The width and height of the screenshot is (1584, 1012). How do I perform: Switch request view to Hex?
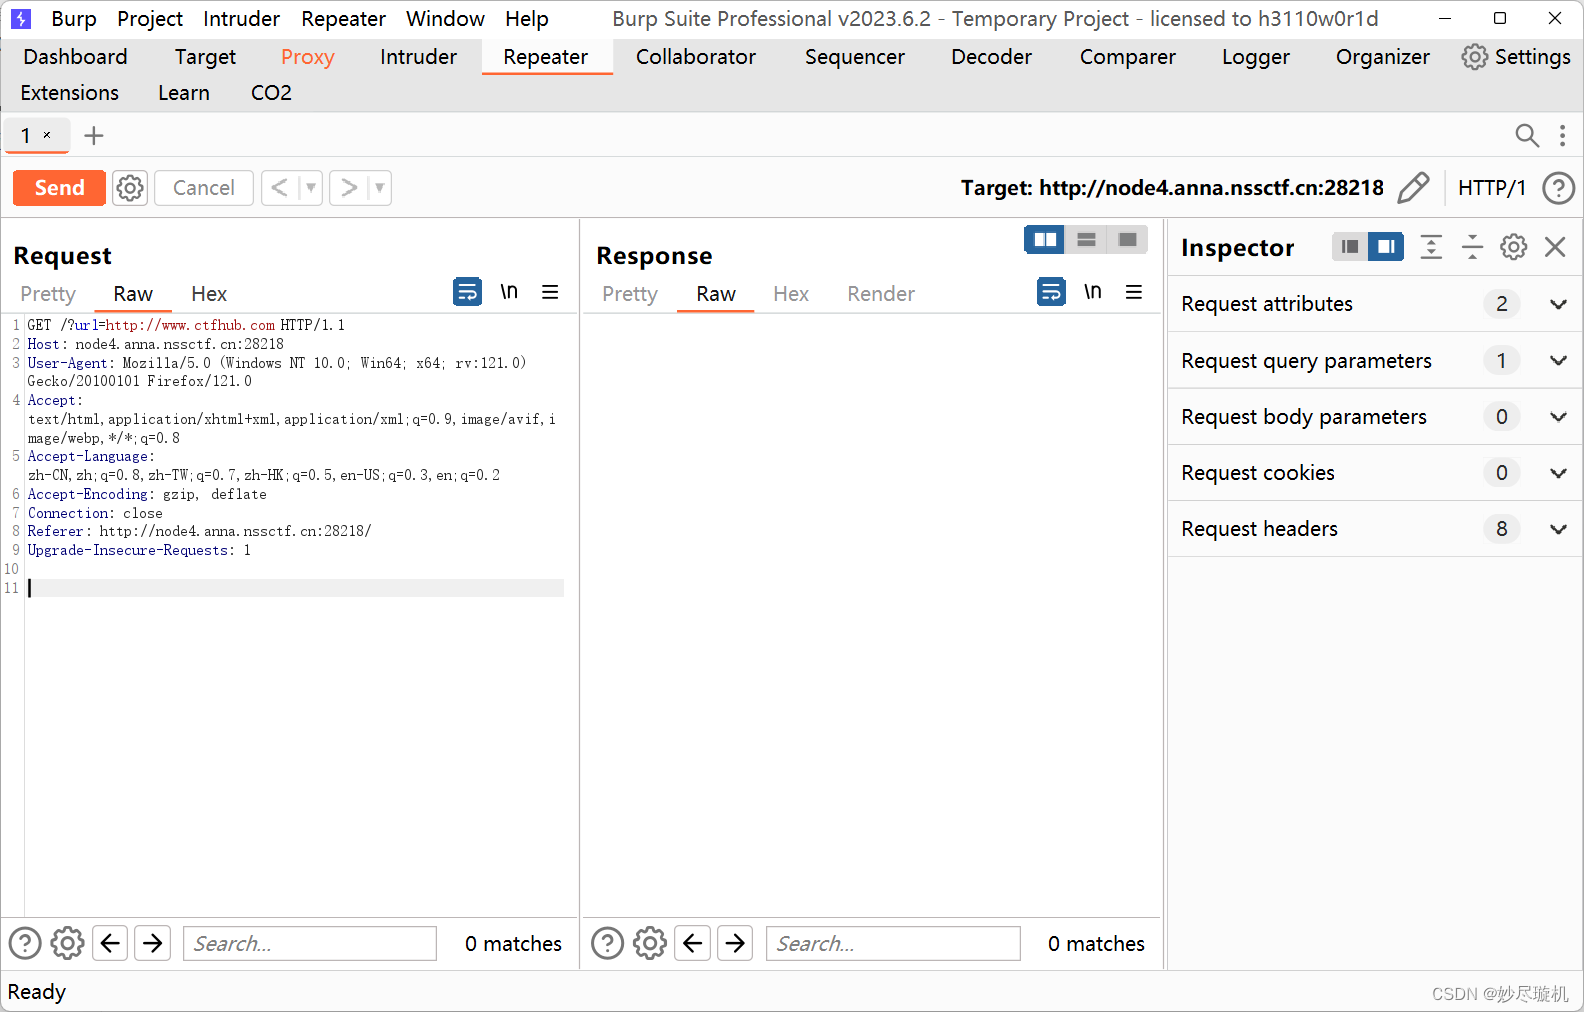tap(209, 294)
